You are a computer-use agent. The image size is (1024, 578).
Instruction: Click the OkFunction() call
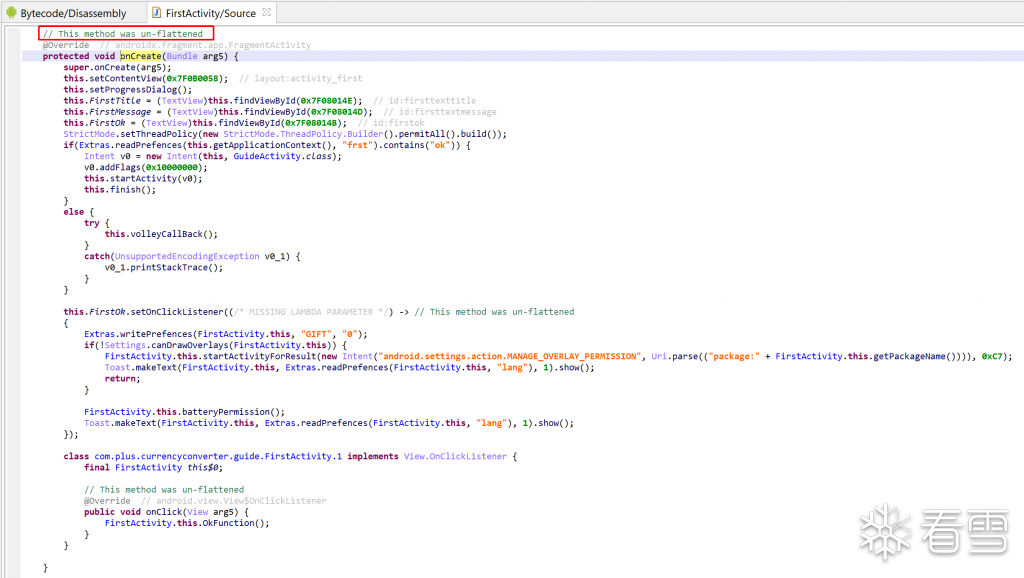pos(236,522)
